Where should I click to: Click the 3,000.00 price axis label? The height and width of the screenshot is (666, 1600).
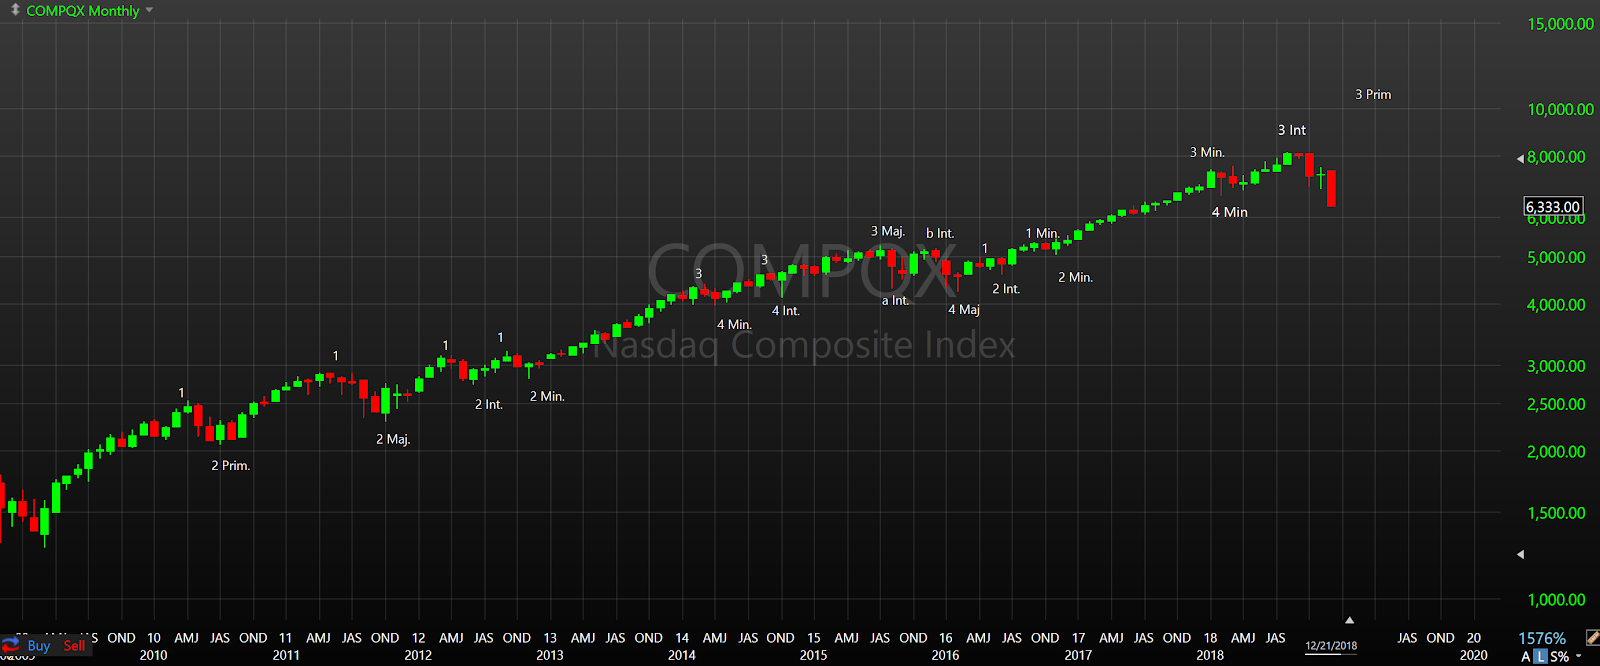pyautogui.click(x=1556, y=366)
